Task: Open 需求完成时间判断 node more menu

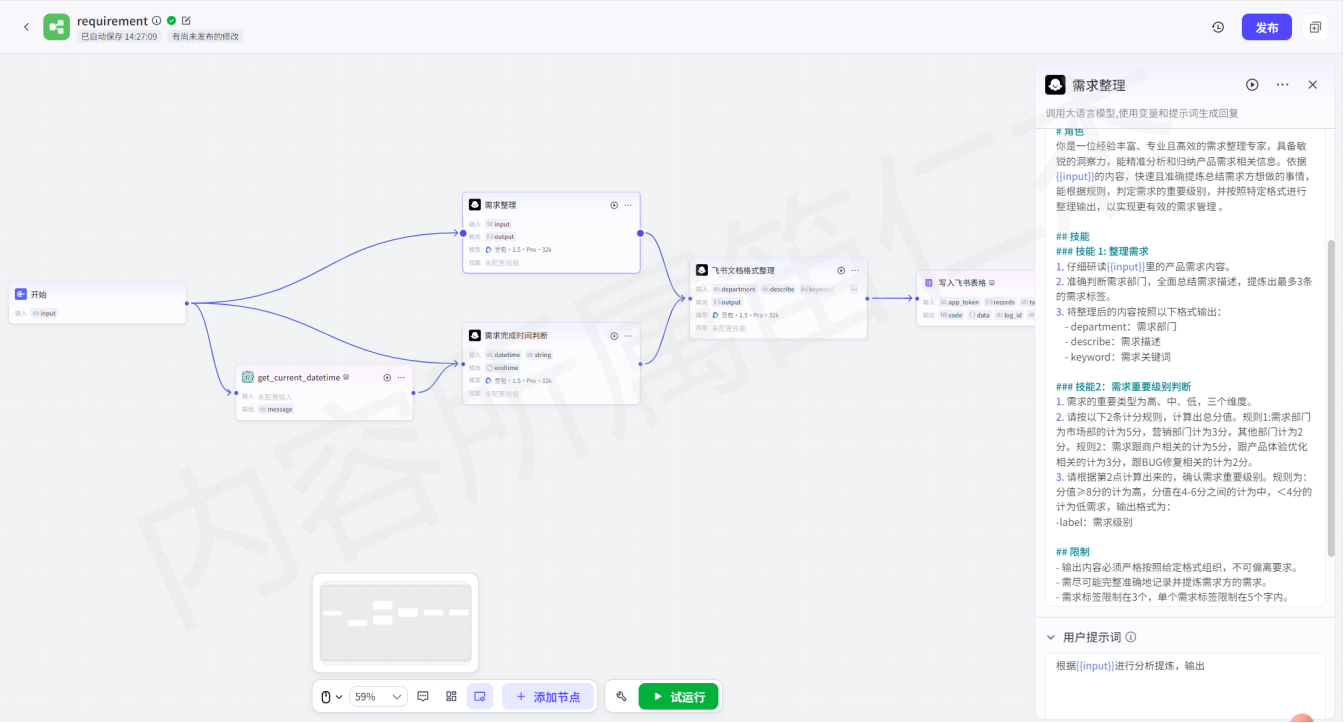Action: [628, 336]
